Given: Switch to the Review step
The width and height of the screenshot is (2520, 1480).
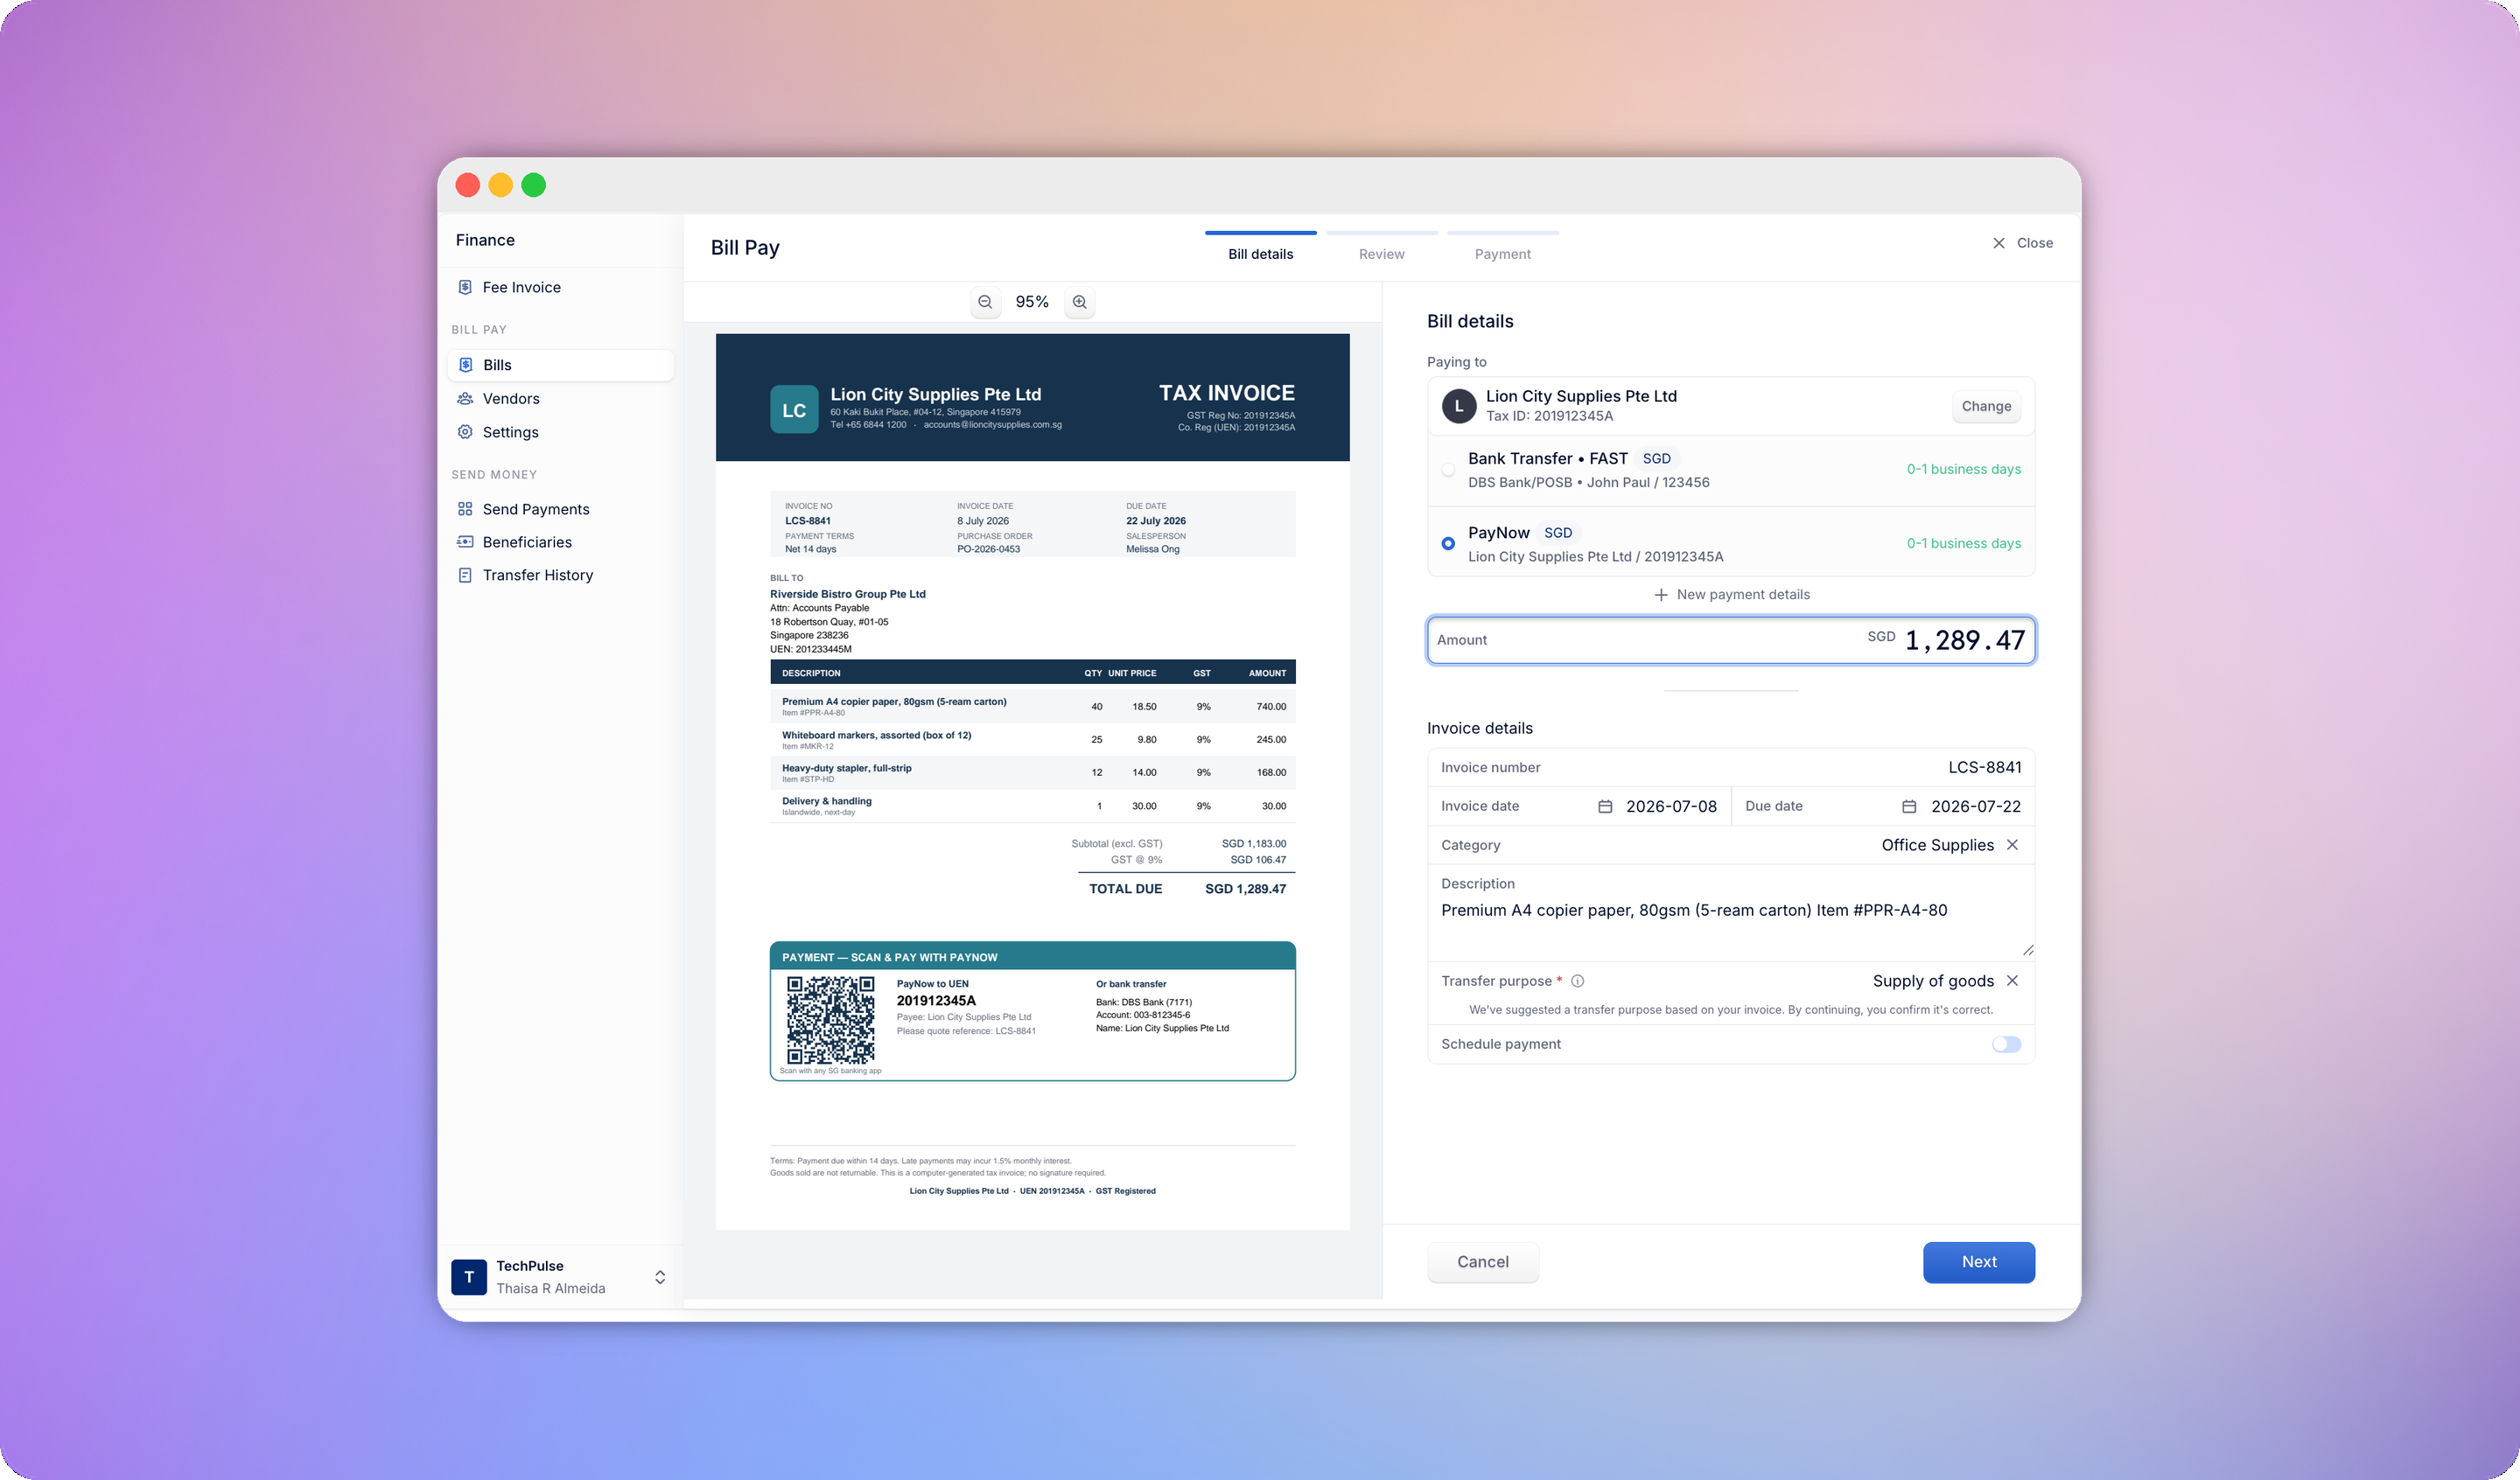Looking at the screenshot, I should 1381,247.
